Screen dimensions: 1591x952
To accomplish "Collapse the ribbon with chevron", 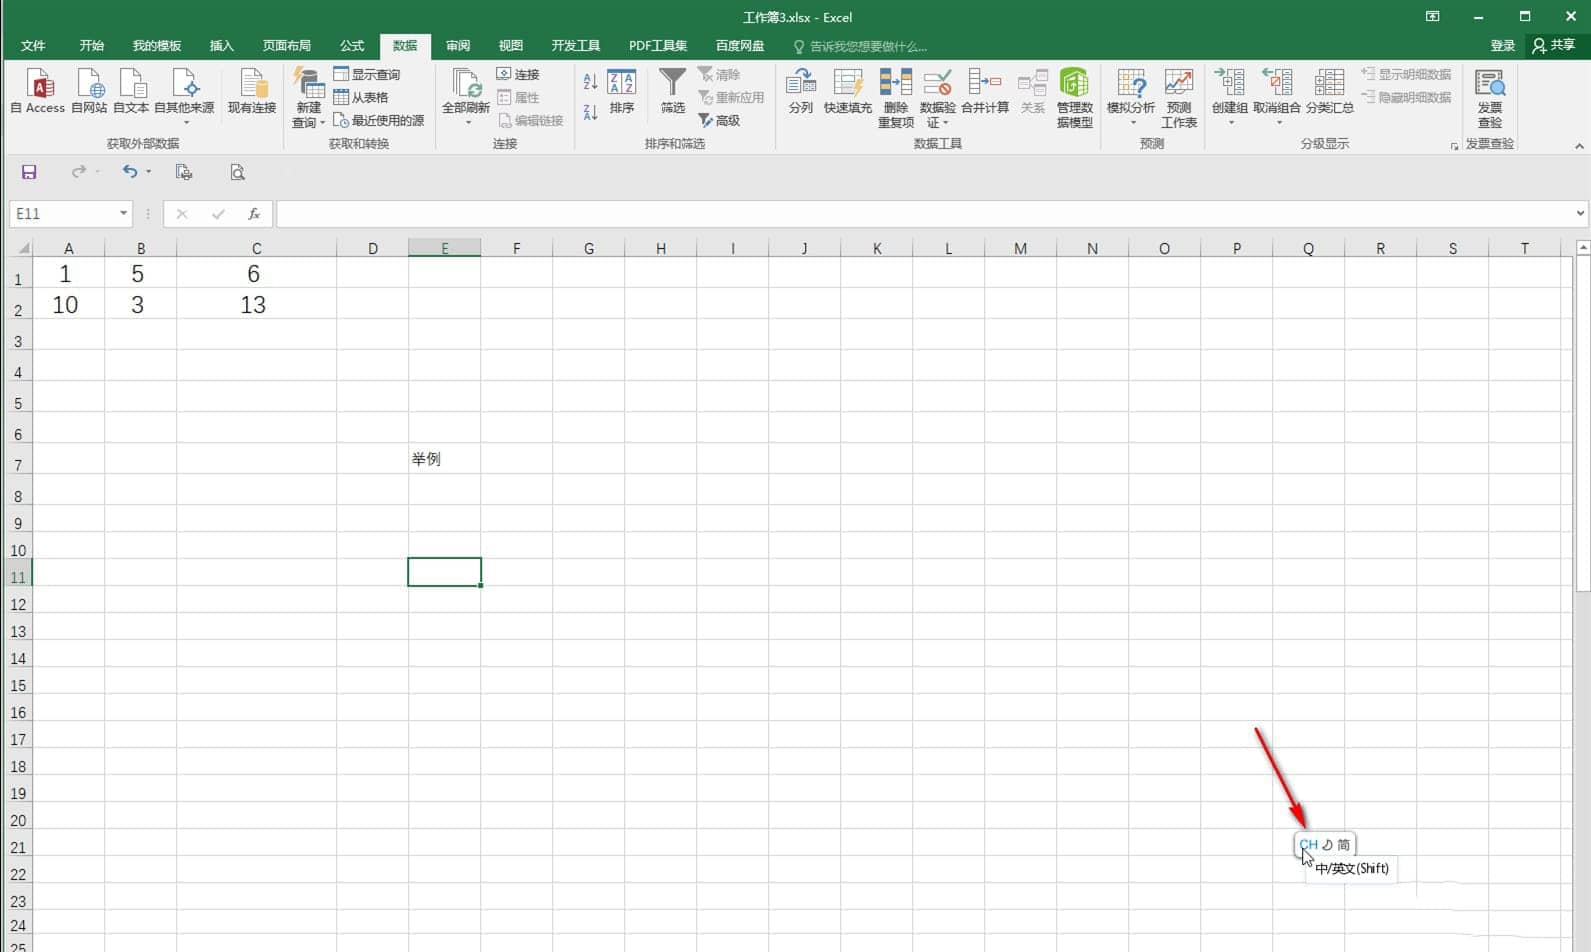I will (1579, 146).
